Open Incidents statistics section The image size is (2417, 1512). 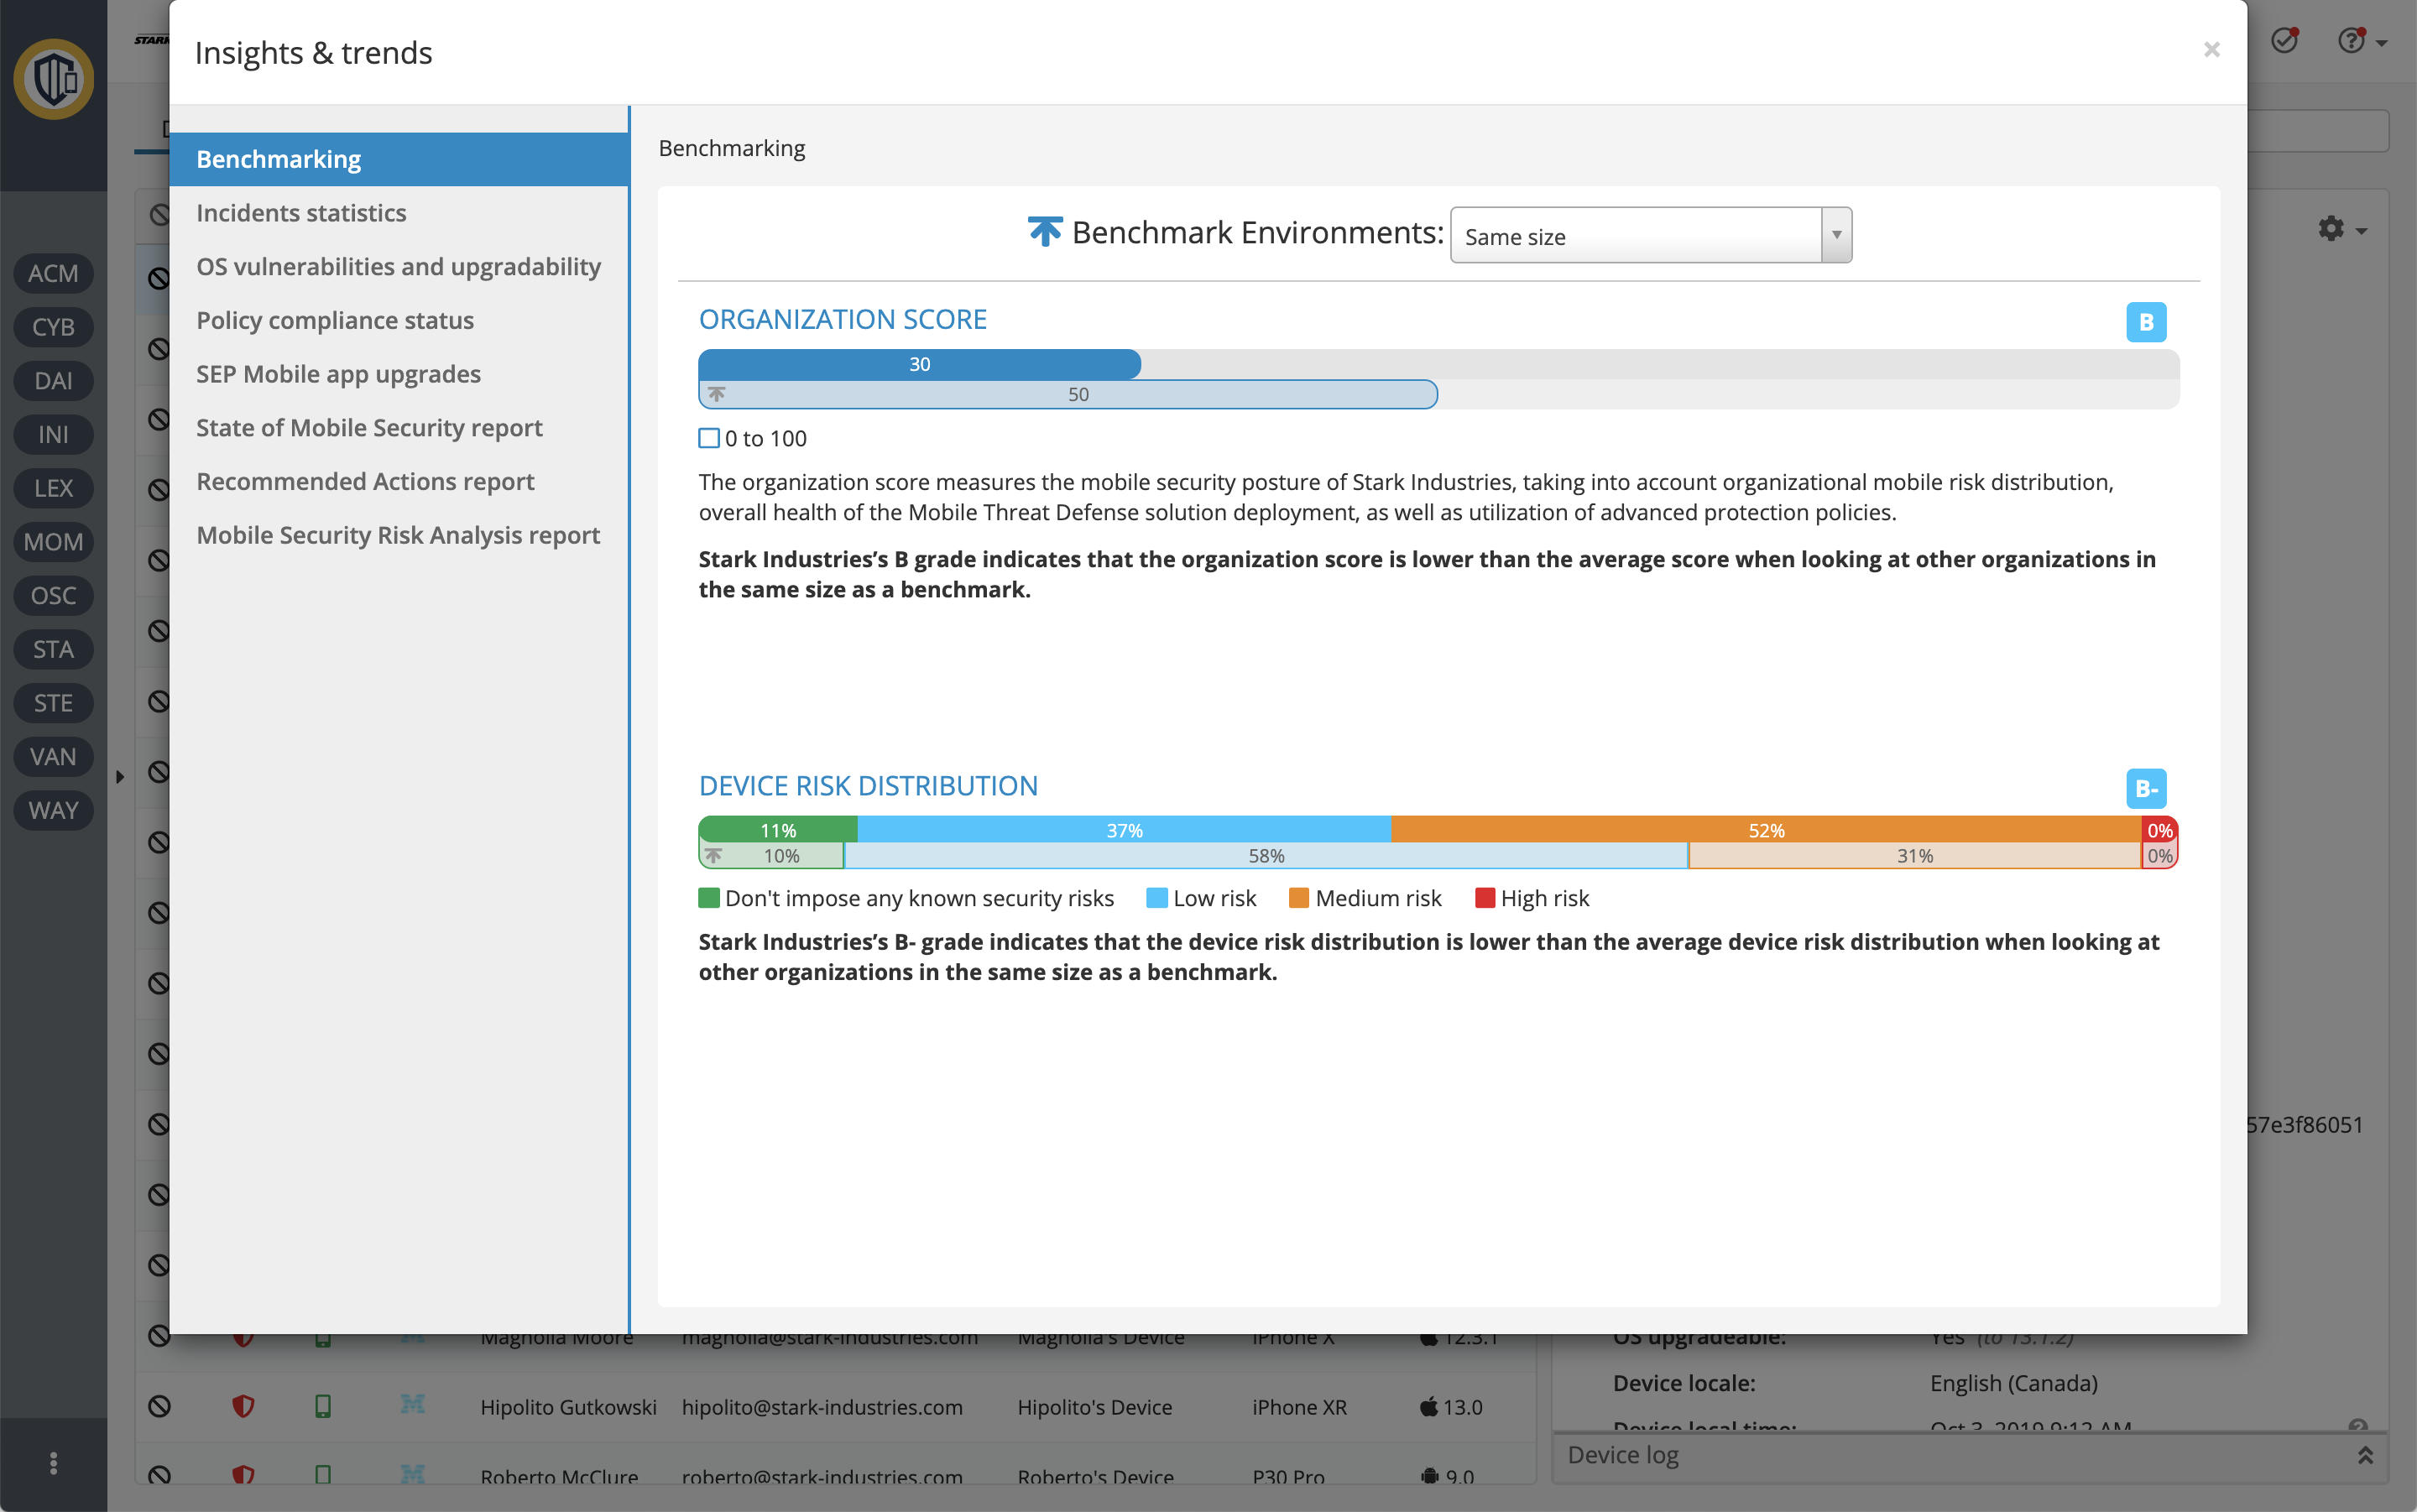[301, 213]
